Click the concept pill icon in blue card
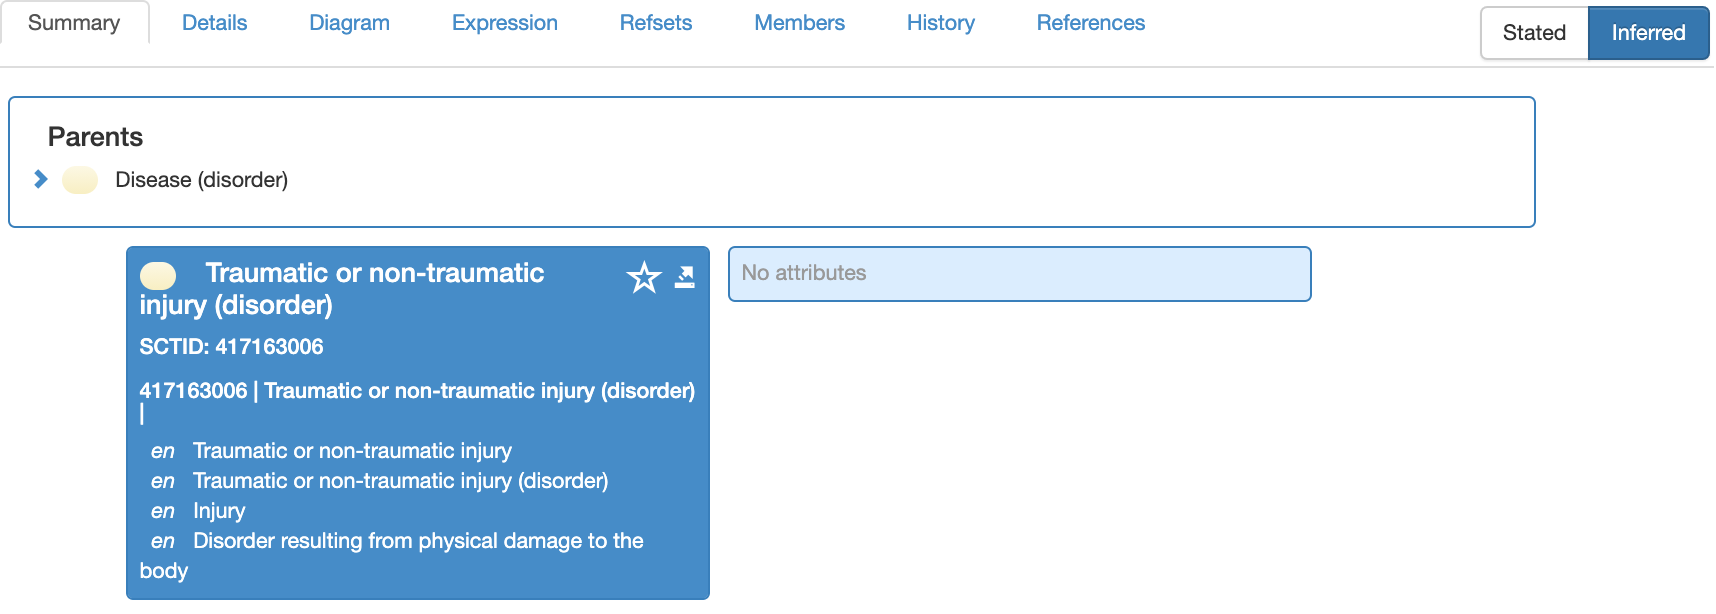This screenshot has width=1716, height=614. [x=158, y=275]
